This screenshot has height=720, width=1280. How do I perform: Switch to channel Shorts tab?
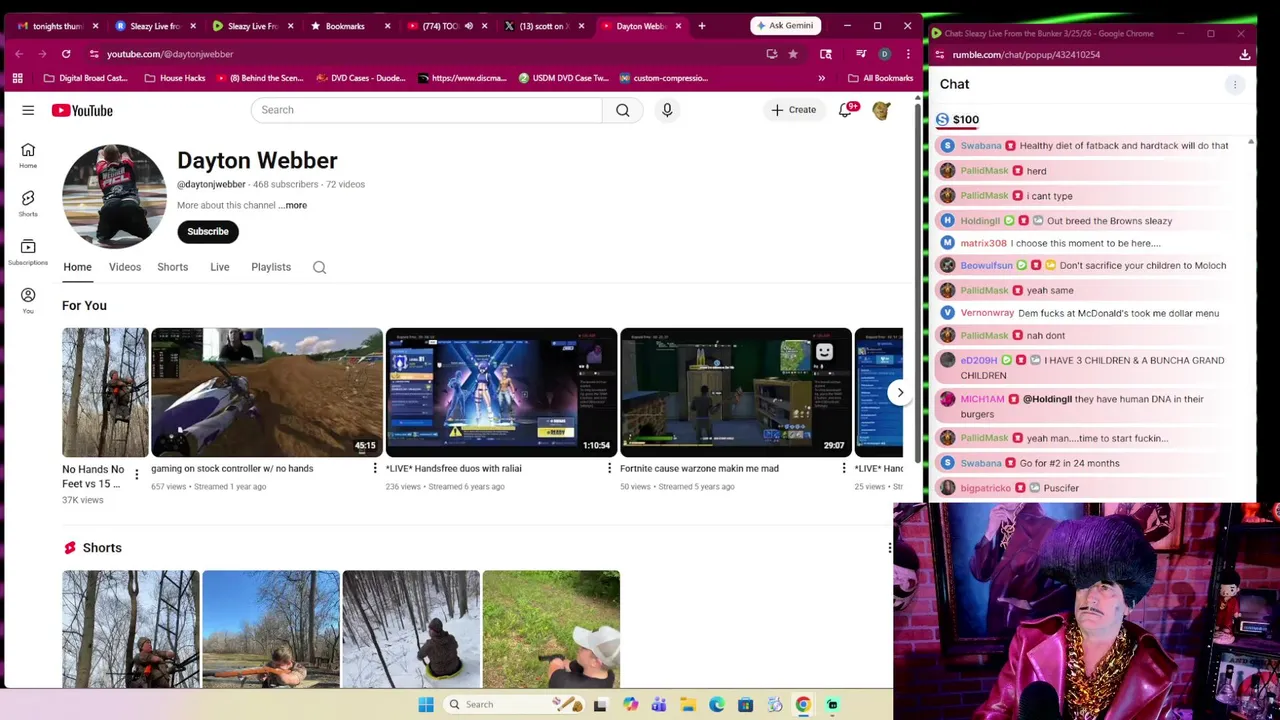click(x=172, y=267)
